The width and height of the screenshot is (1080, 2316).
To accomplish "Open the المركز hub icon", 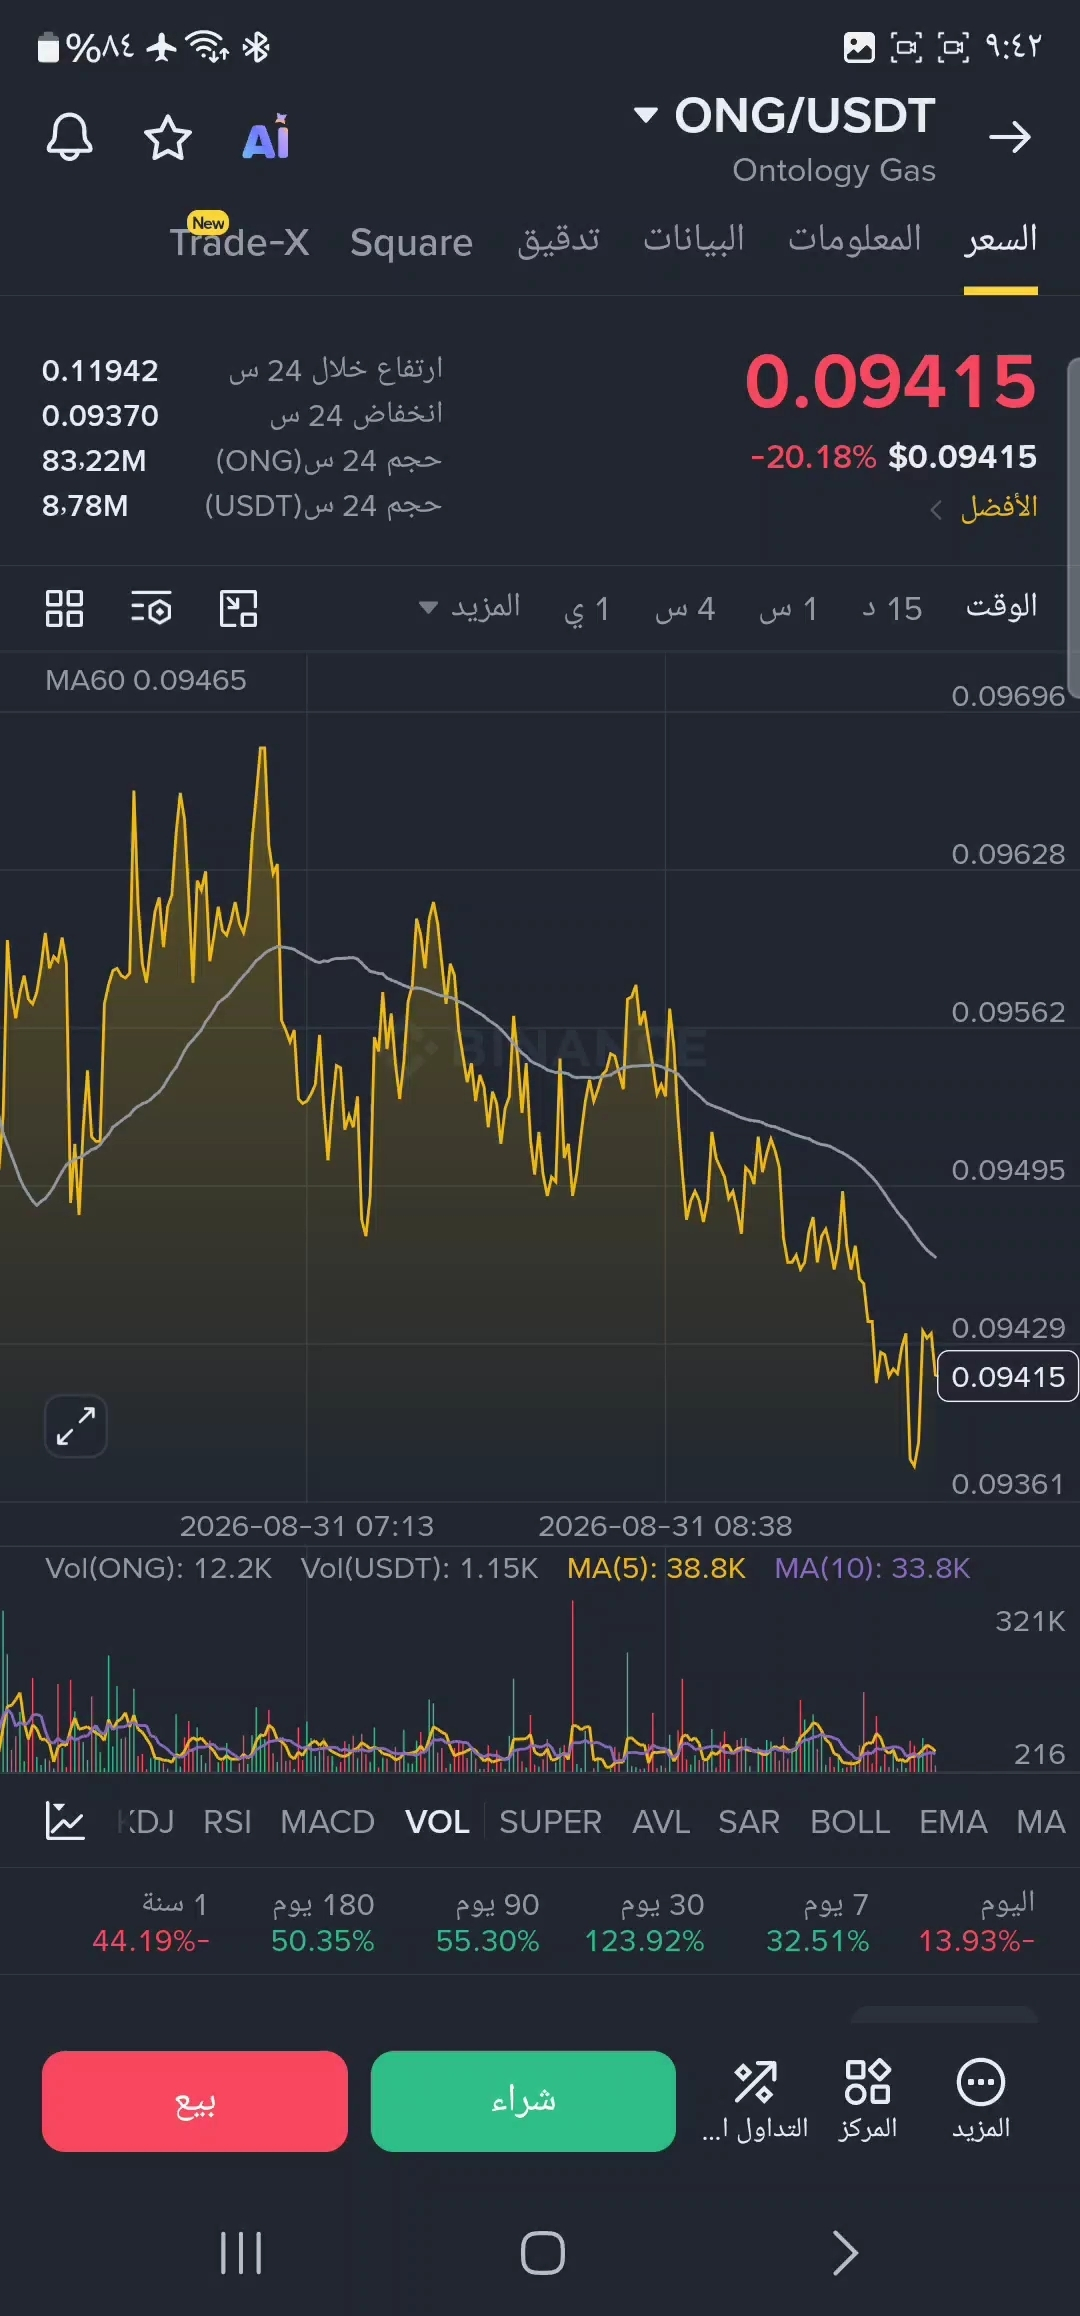I will [867, 2100].
